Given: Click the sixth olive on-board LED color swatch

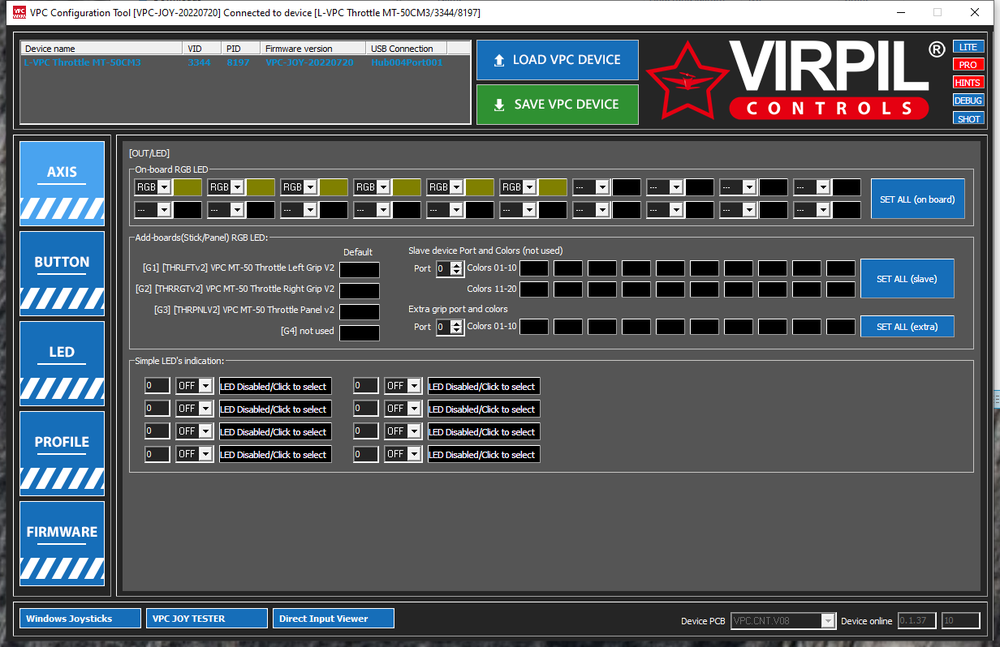Looking at the screenshot, I should pos(552,187).
